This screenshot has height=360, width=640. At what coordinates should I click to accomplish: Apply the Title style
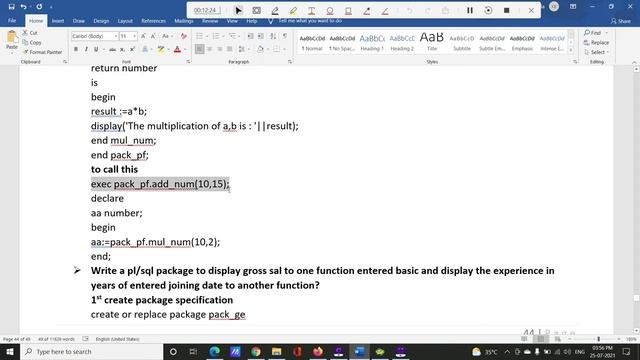tap(432, 42)
